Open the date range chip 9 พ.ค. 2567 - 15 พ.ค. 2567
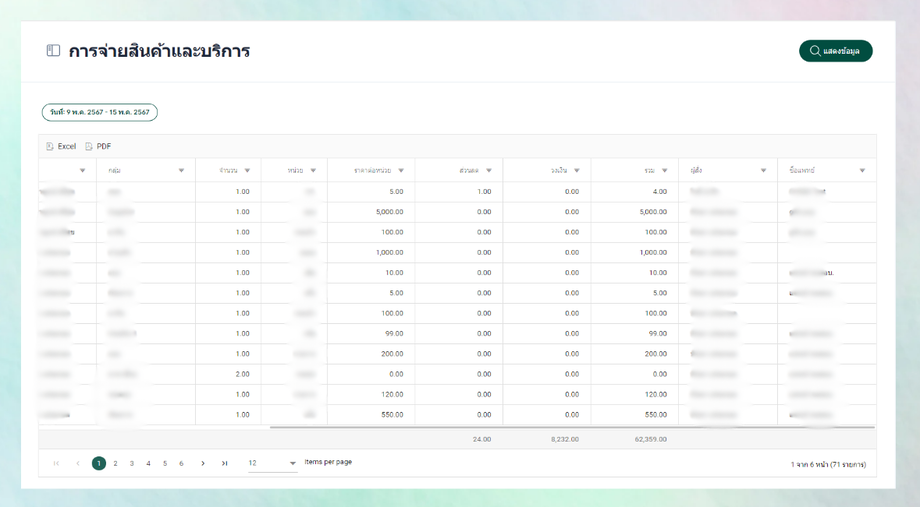 [x=100, y=112]
